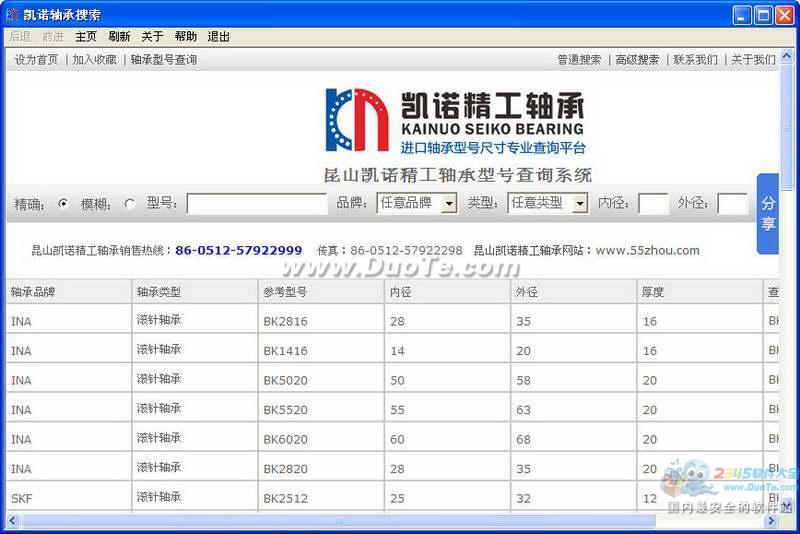Image resolution: width=800 pixels, height=534 pixels.
Task: Close the 凯诺轴承搜索 window
Action: 785,15
